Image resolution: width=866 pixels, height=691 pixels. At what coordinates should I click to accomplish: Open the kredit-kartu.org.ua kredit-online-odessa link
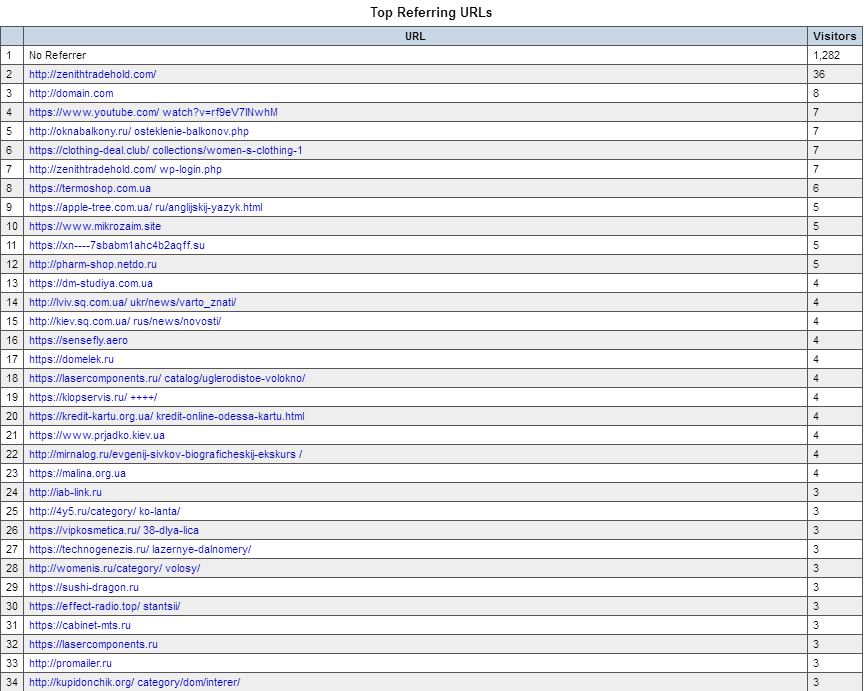click(167, 416)
